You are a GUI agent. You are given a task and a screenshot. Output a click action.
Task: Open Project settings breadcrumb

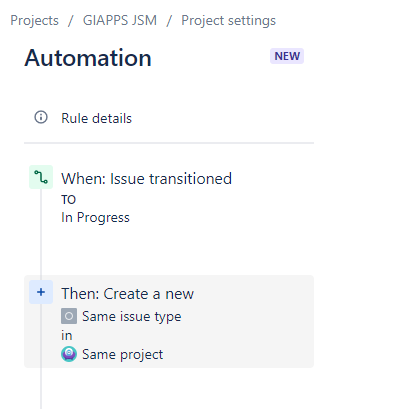[x=228, y=20]
